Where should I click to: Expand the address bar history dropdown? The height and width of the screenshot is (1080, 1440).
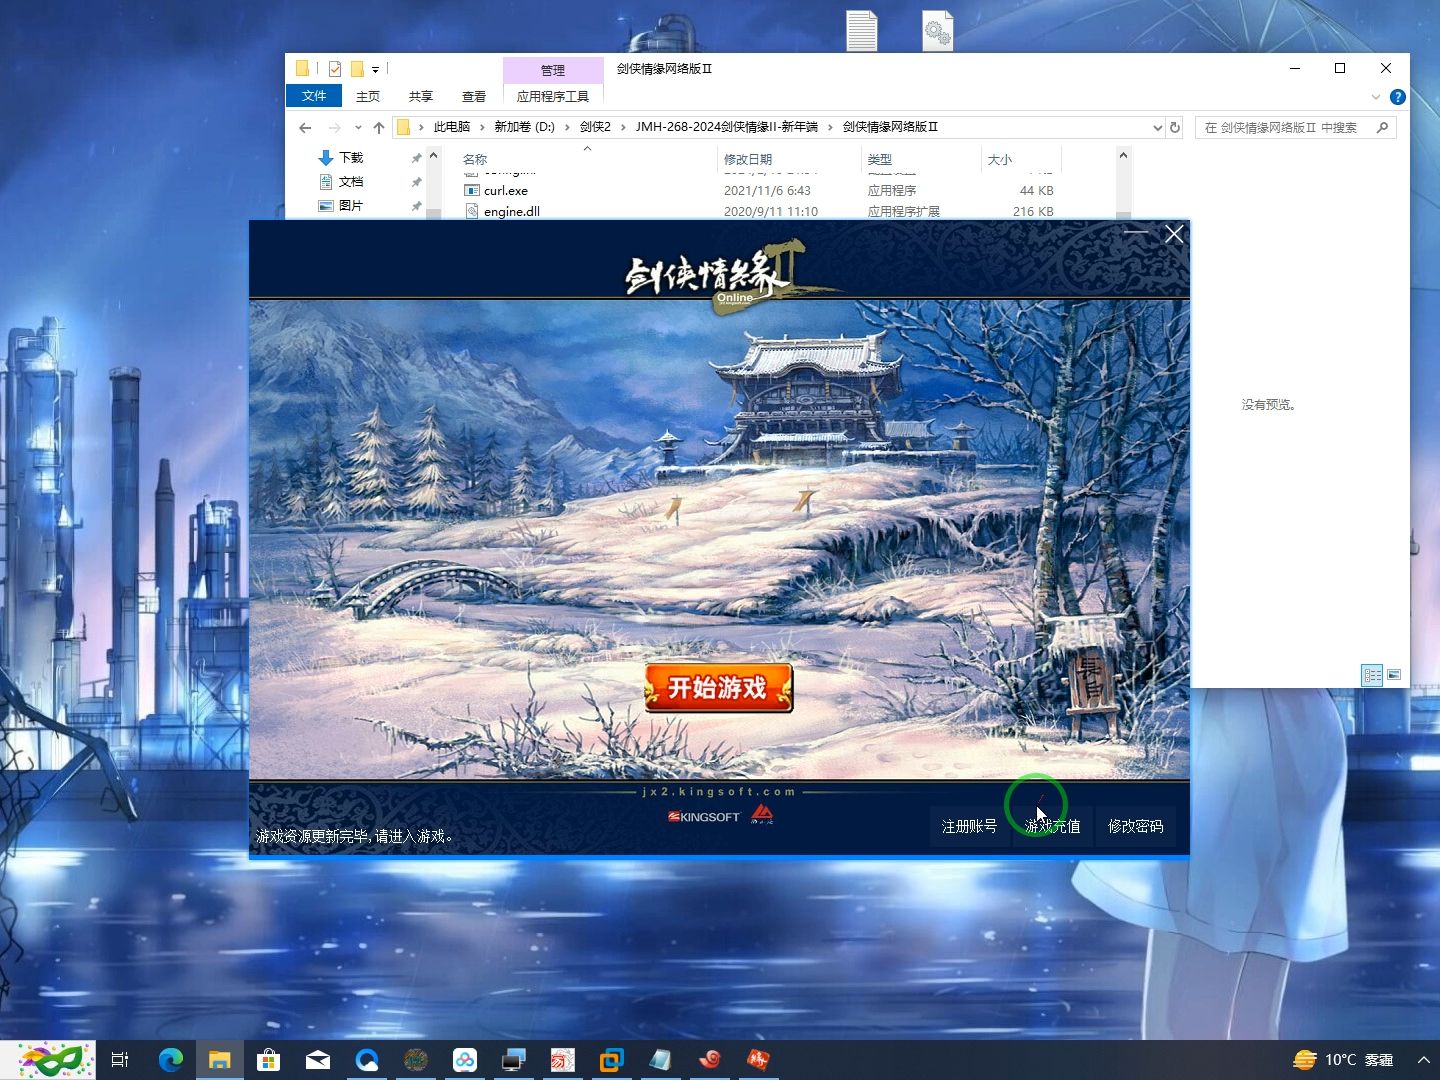coord(1157,127)
